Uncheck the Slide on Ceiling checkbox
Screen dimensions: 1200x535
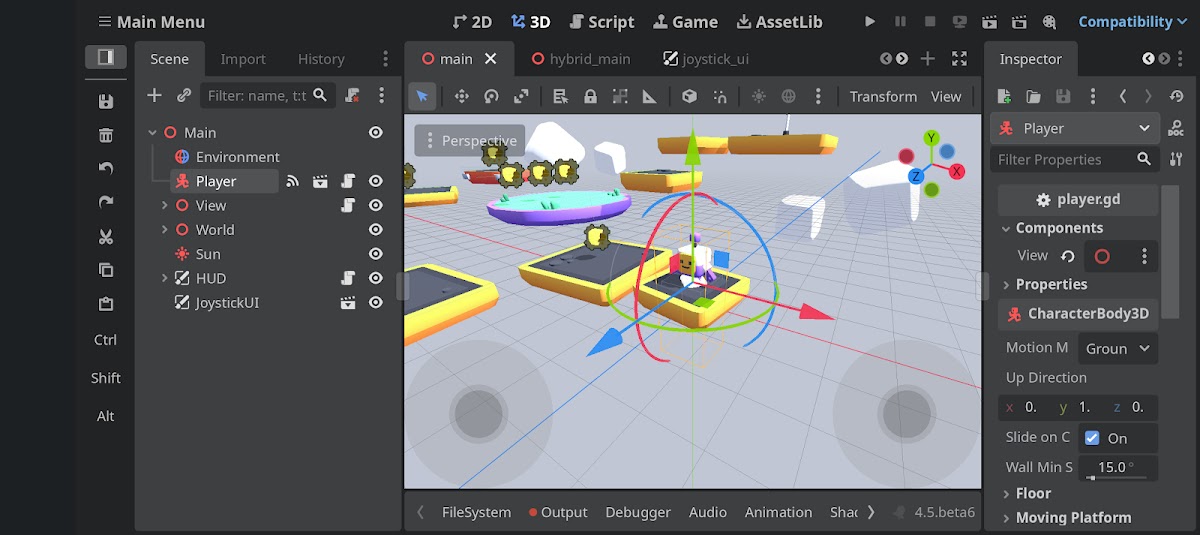click(x=1092, y=438)
